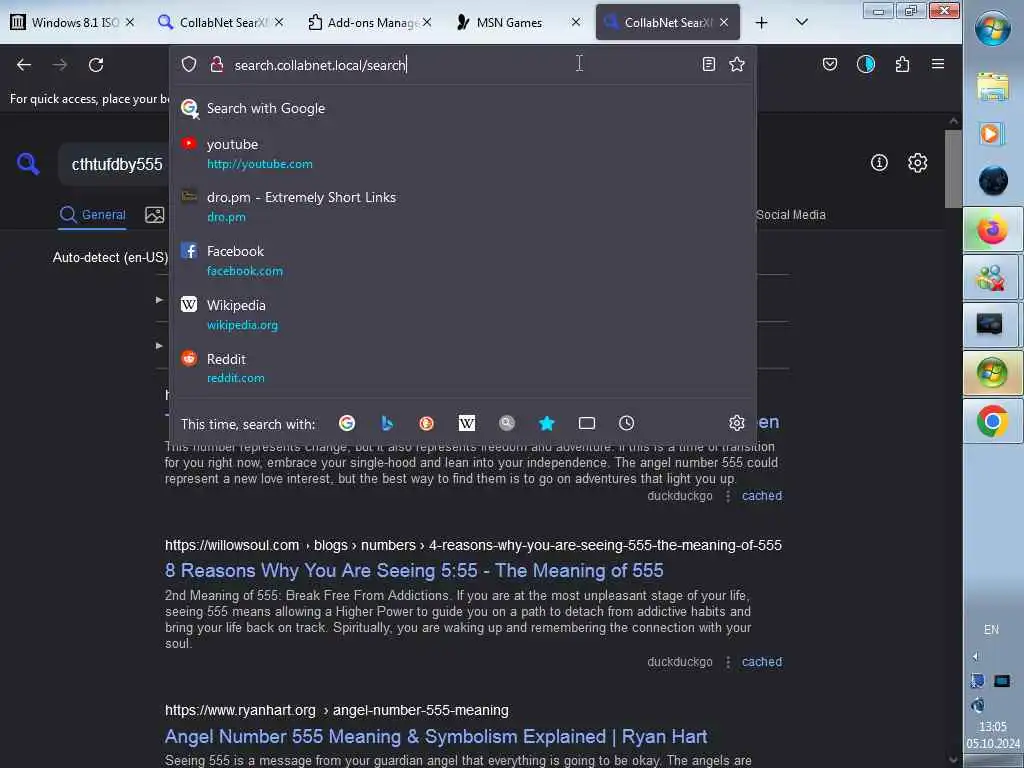The width and height of the screenshot is (1024, 768).
Task: Search this time with Wikipedia icon
Action: (467, 423)
